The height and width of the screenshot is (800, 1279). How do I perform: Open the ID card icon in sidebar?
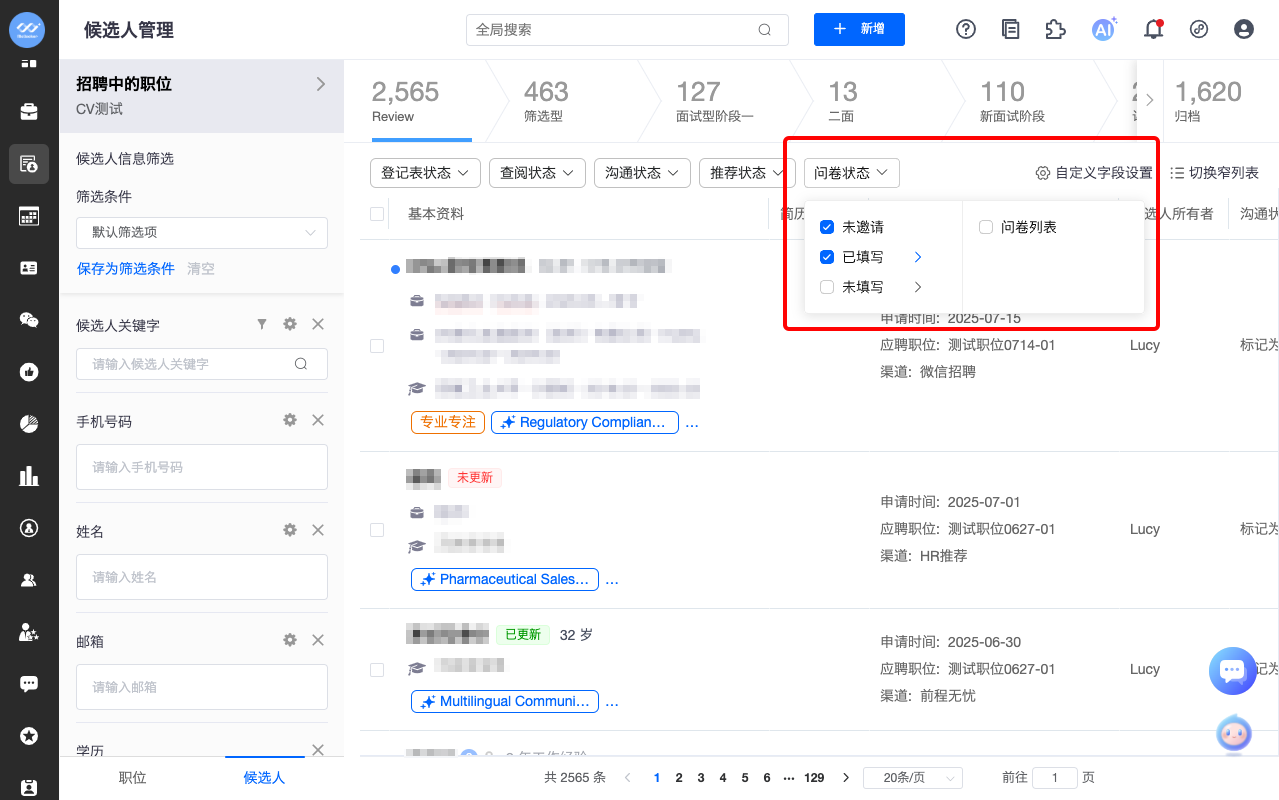[29, 268]
